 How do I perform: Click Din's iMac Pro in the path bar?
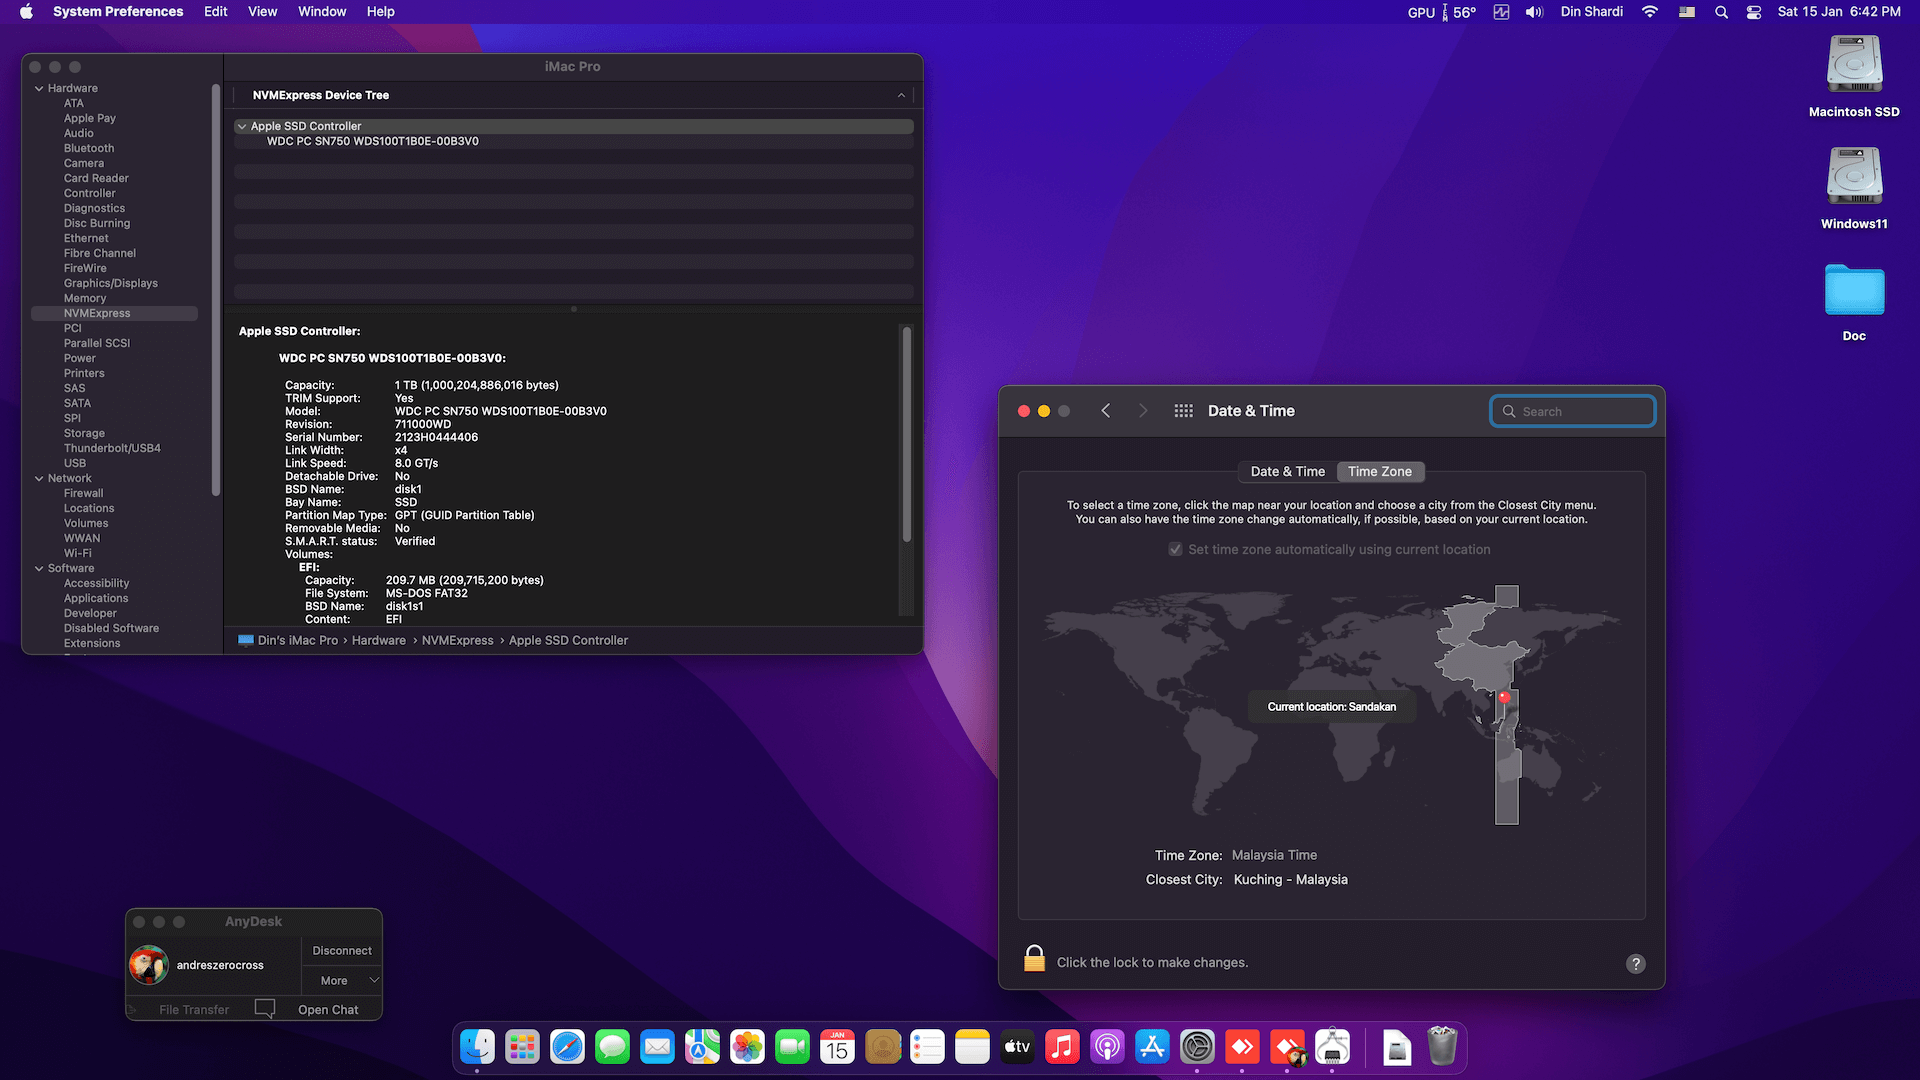(297, 641)
